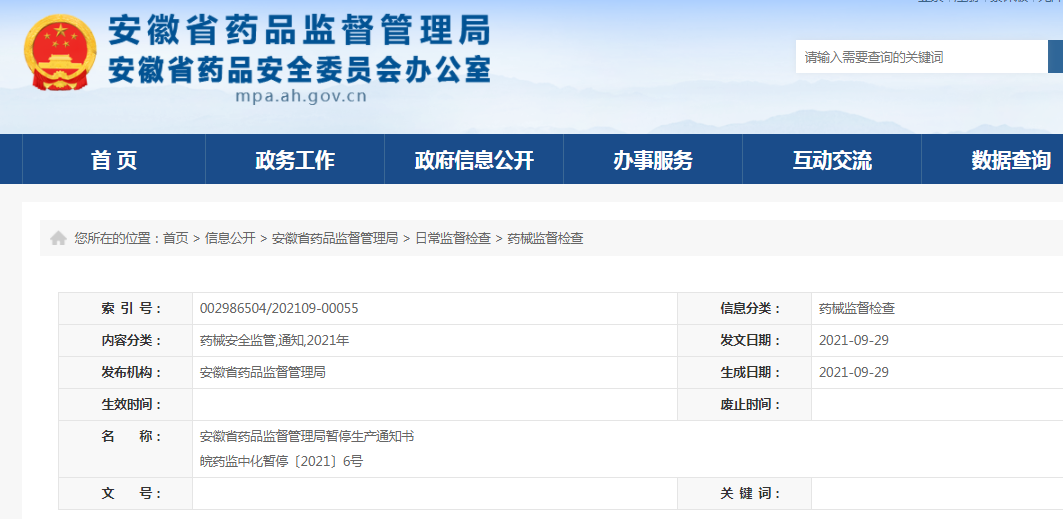Open 药械监督检查 breadcrumb link
This screenshot has height=519, width=1063.
pos(546,238)
